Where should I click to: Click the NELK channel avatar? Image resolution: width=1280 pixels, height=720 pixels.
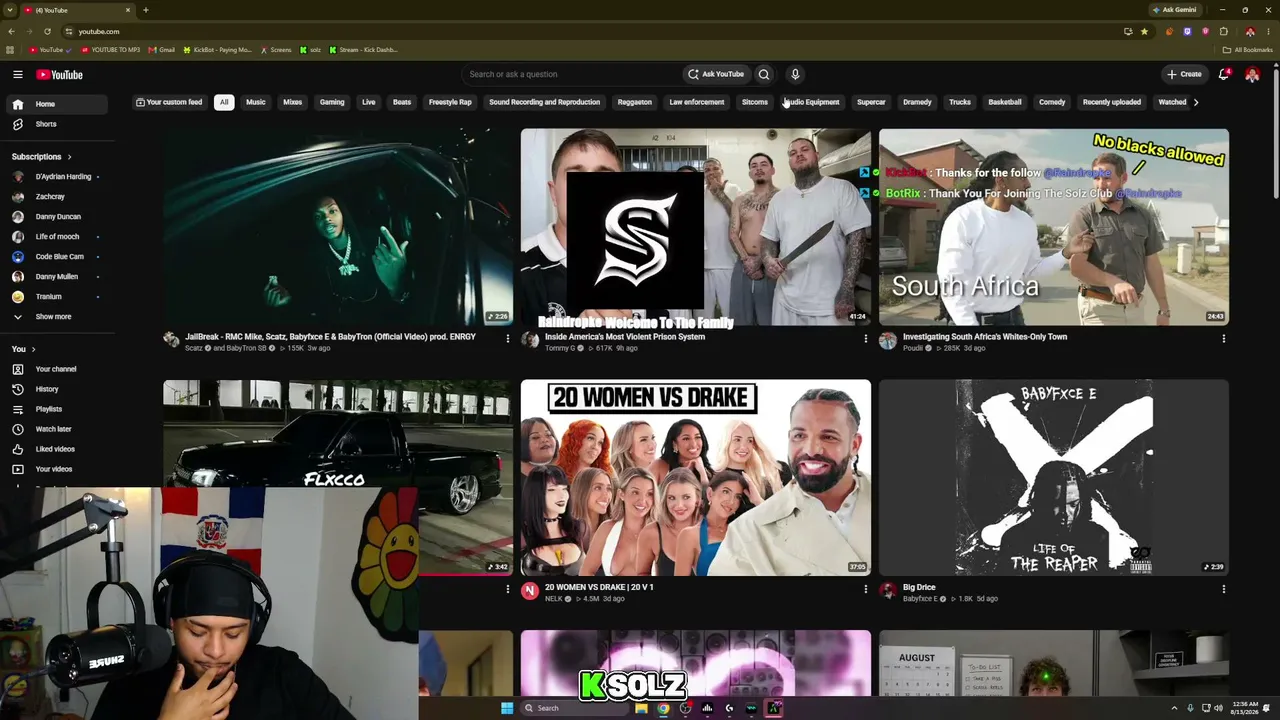(530, 591)
